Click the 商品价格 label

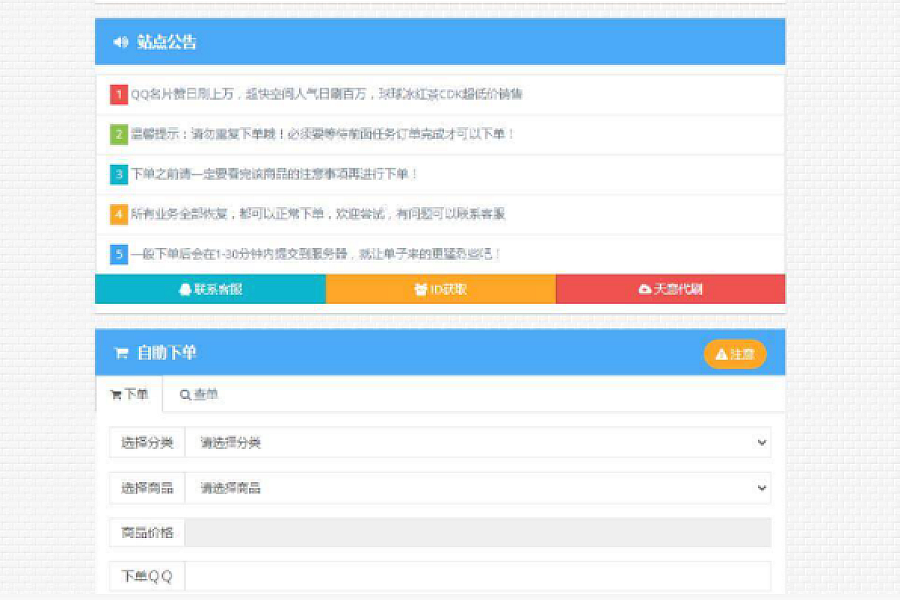pyautogui.click(x=147, y=533)
